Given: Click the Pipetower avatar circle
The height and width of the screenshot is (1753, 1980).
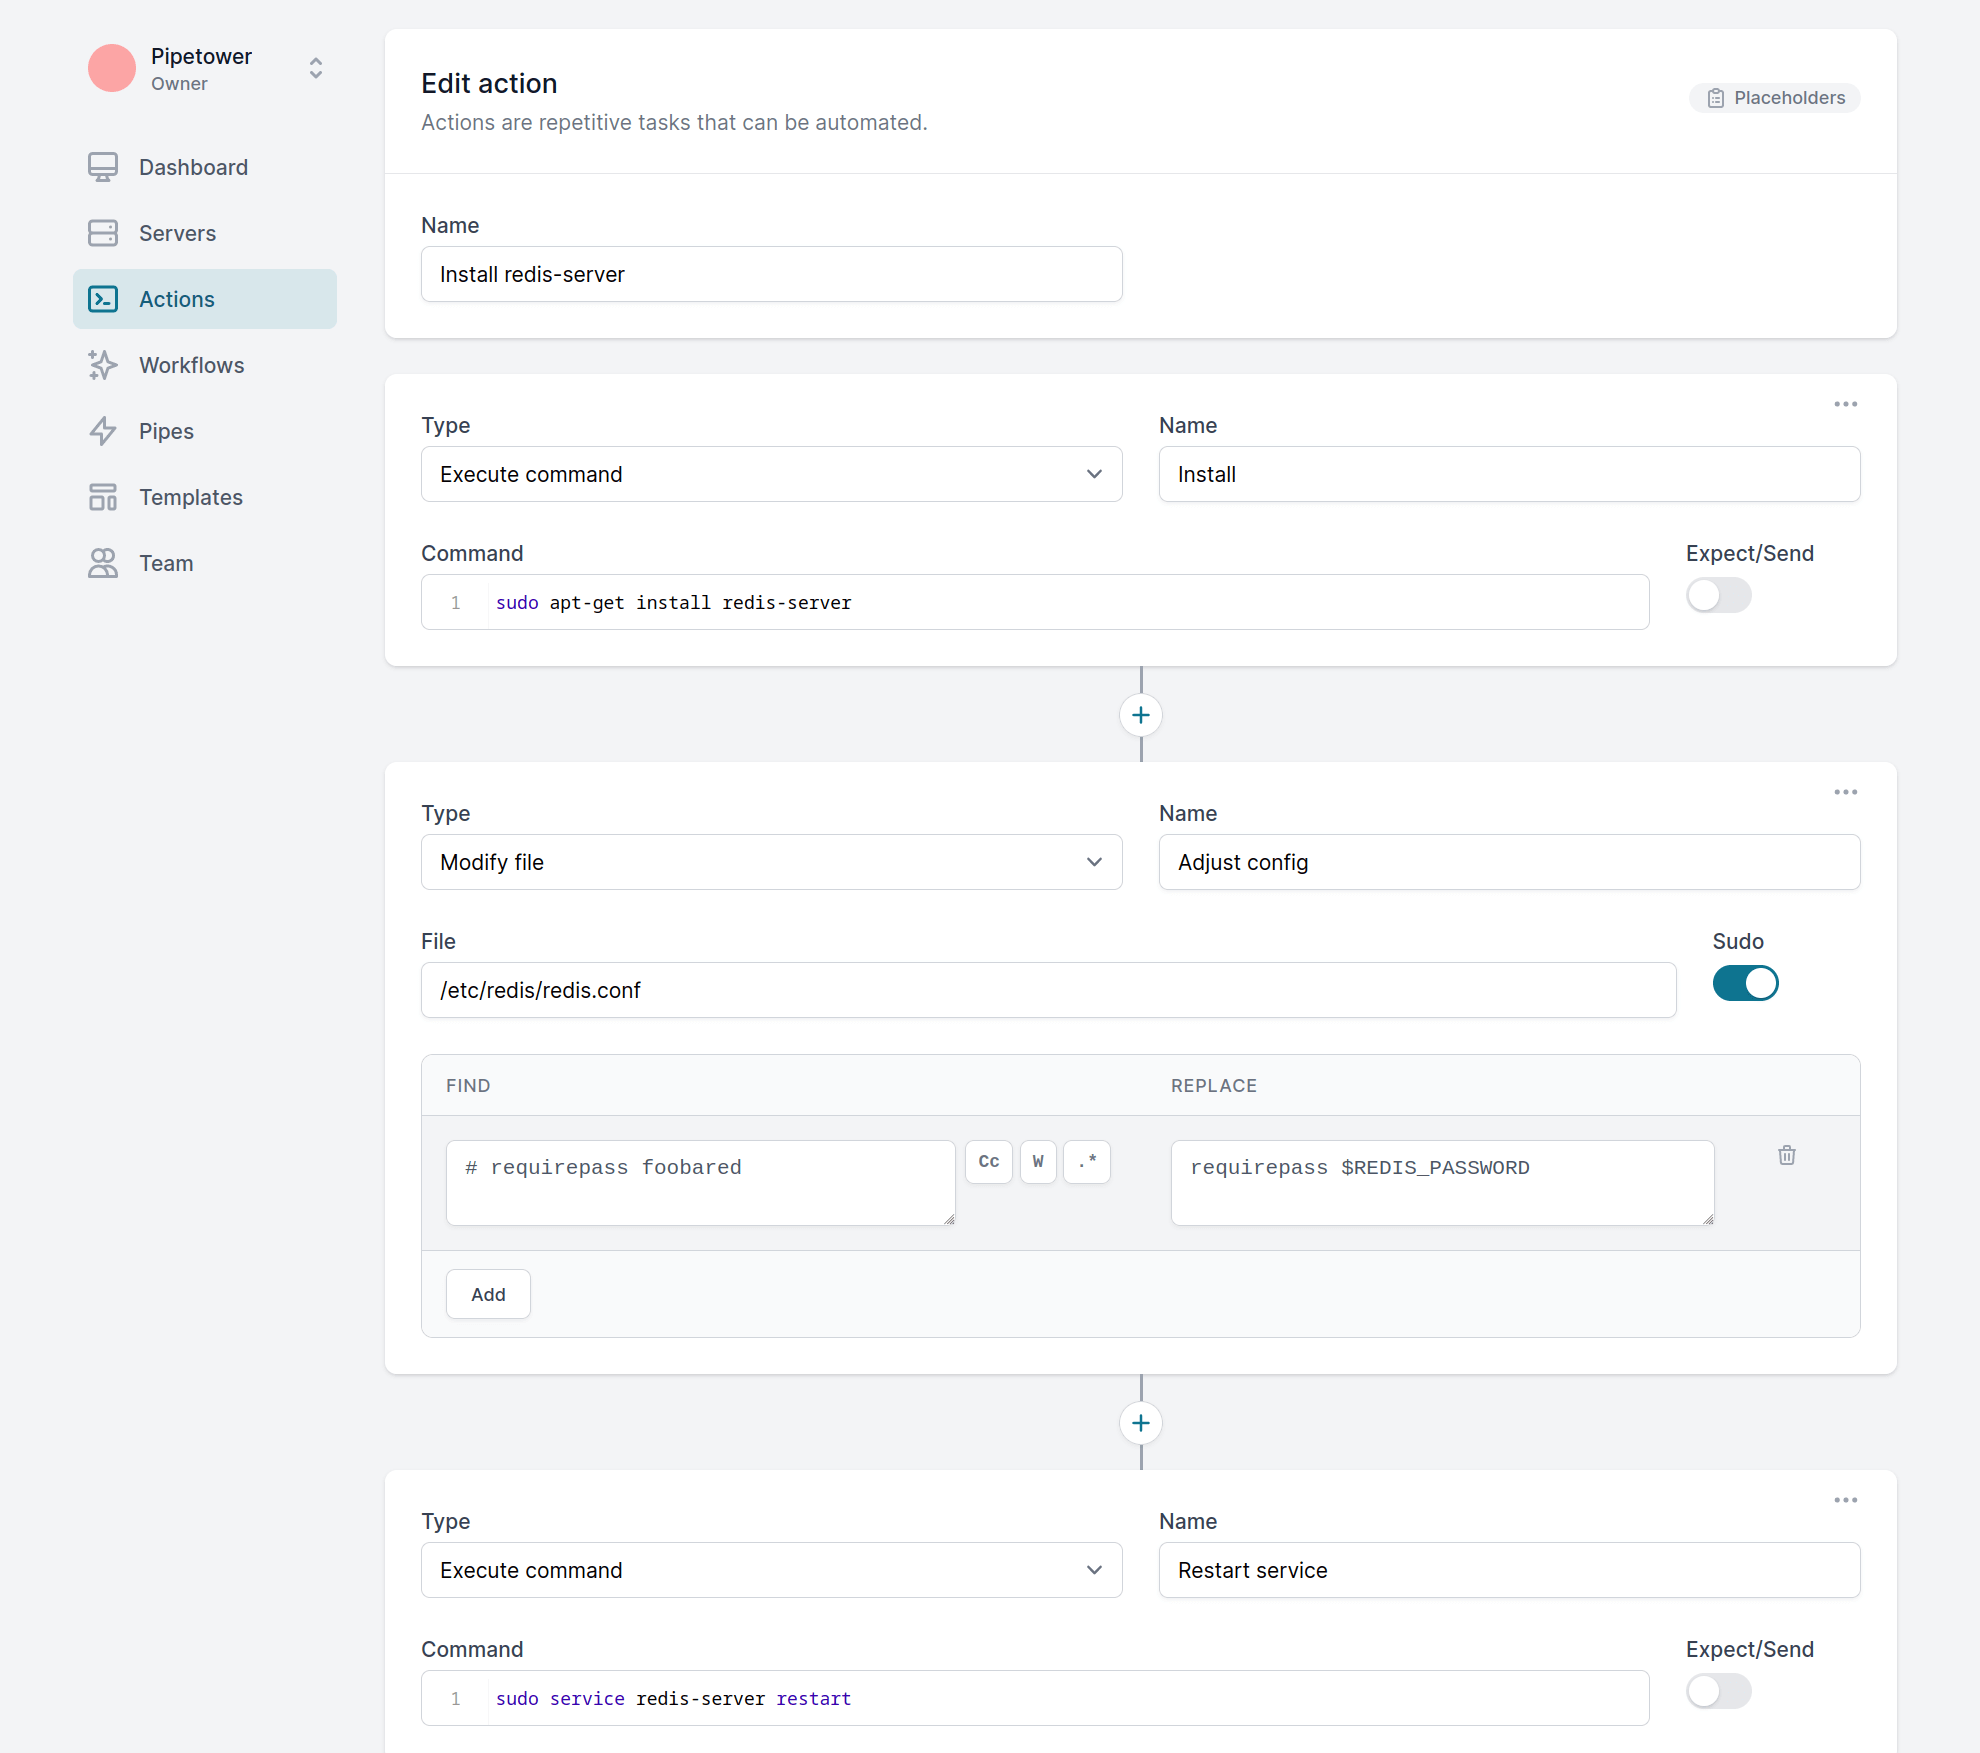Looking at the screenshot, I should (x=112, y=68).
